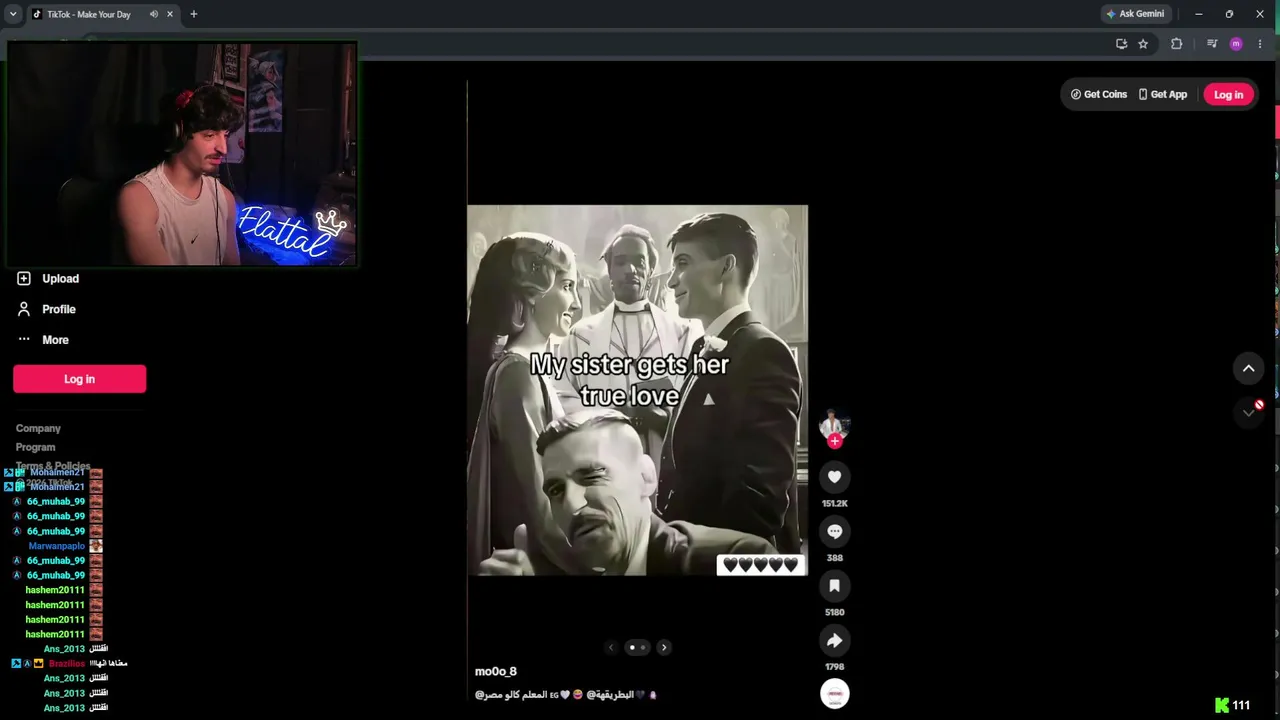The height and width of the screenshot is (720, 1280).
Task: Click the Brazilios chat username
Action: (x=67, y=663)
